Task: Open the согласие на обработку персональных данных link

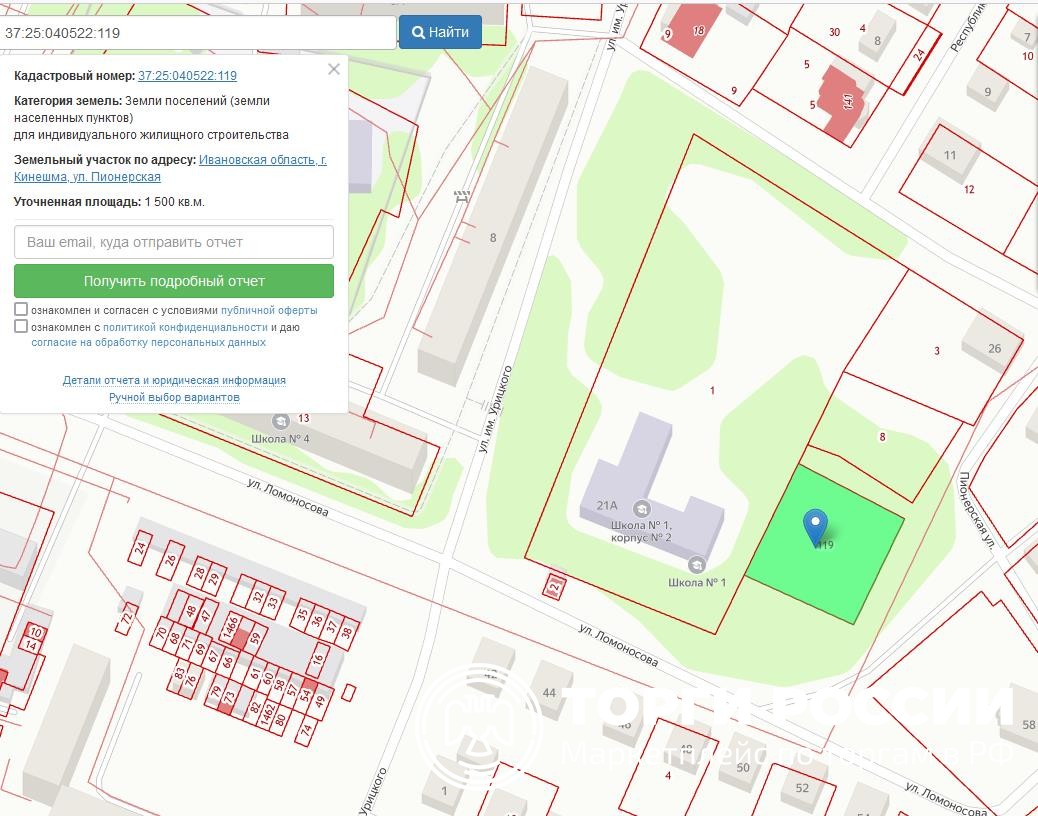Action: click(x=148, y=342)
